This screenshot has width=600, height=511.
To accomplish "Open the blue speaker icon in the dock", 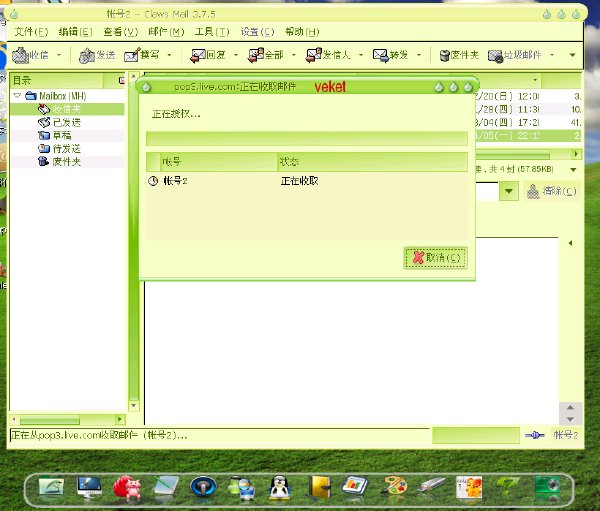I will point(203,487).
